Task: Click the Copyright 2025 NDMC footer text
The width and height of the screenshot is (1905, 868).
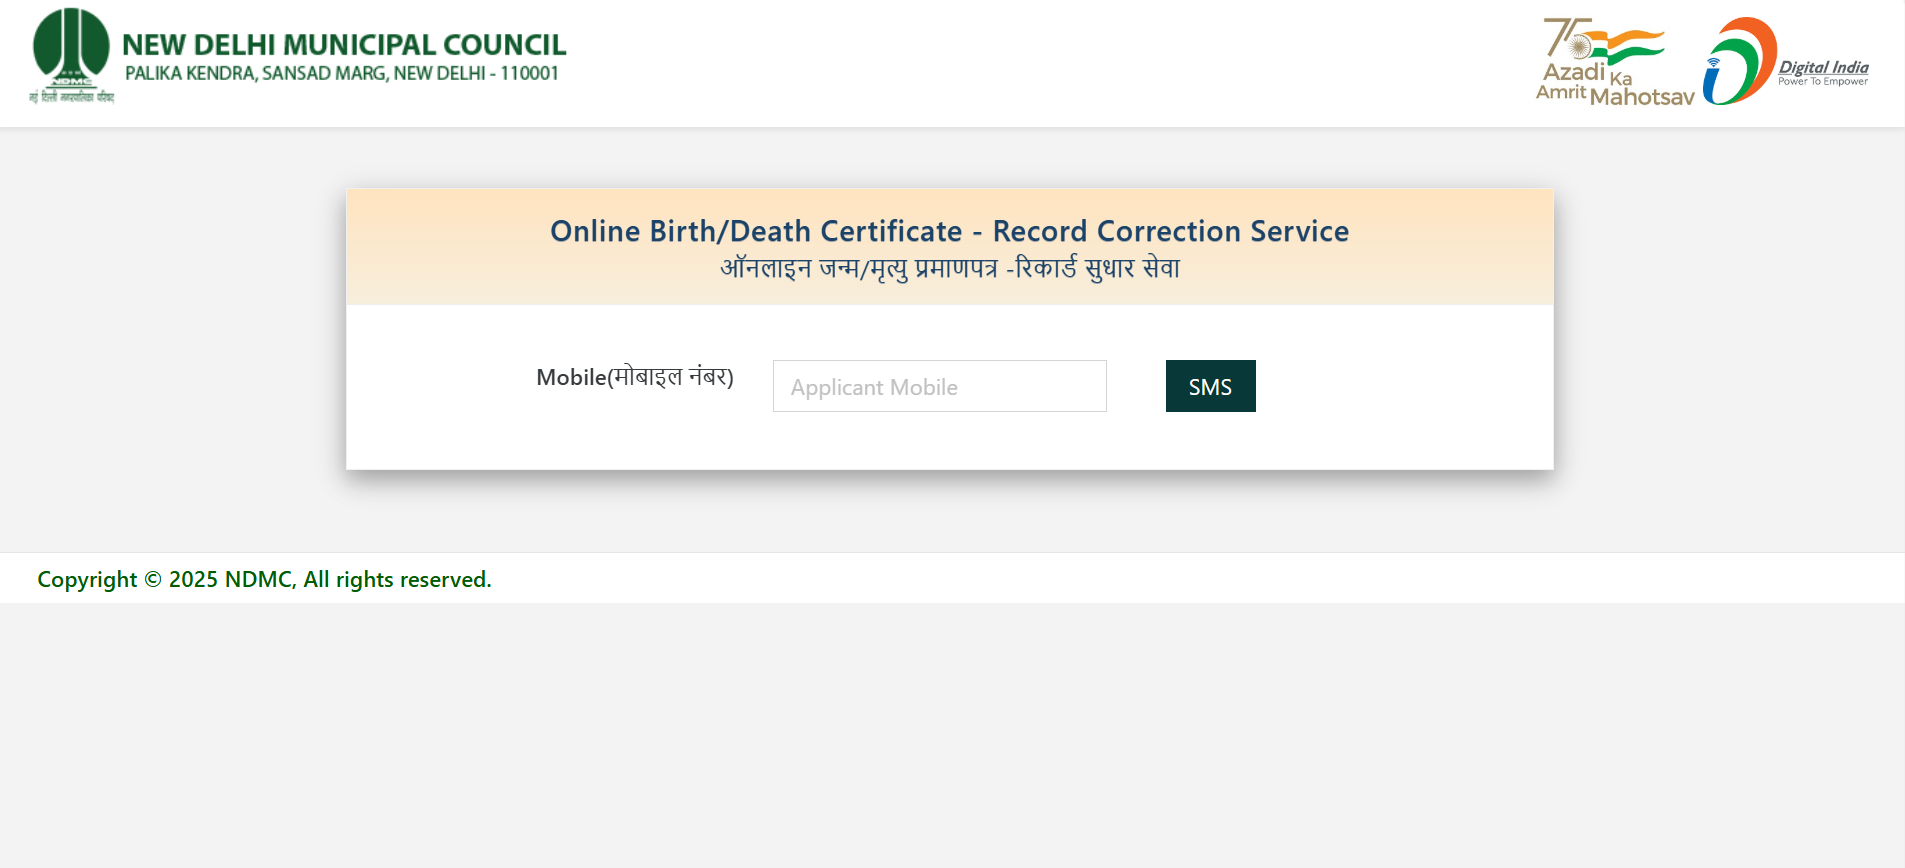Action: click(x=264, y=579)
